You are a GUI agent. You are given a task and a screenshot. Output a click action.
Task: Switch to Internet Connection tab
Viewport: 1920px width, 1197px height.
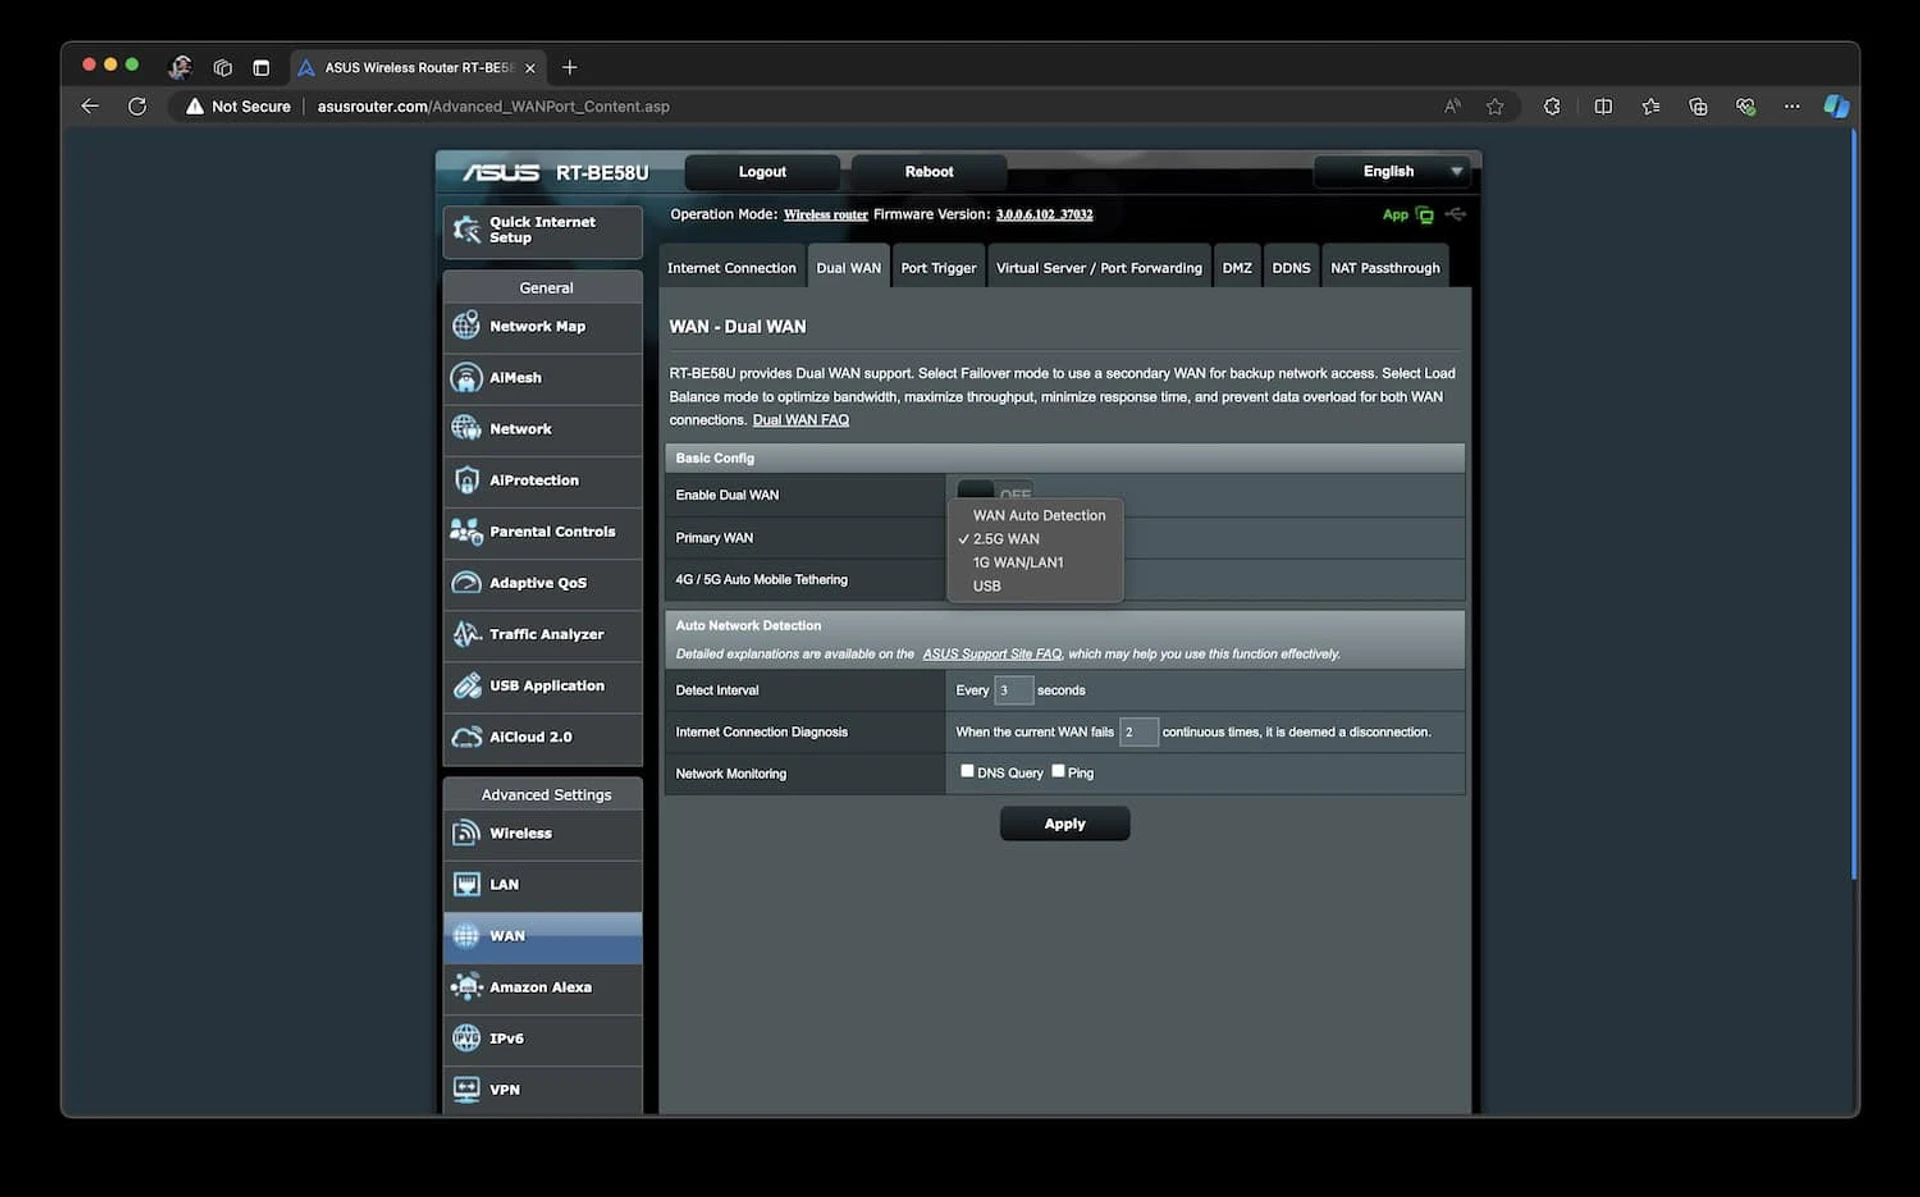731,267
